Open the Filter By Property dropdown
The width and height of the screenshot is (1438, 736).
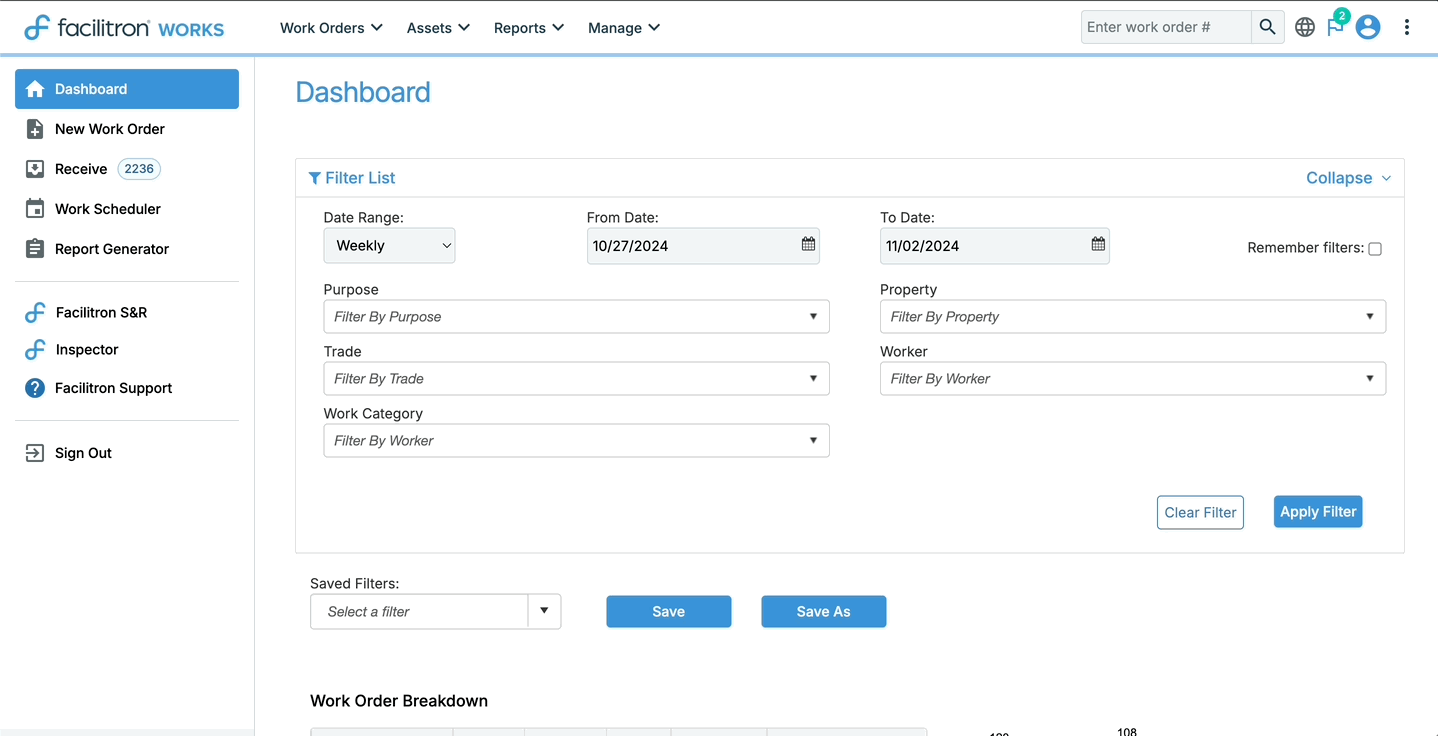pos(1133,317)
